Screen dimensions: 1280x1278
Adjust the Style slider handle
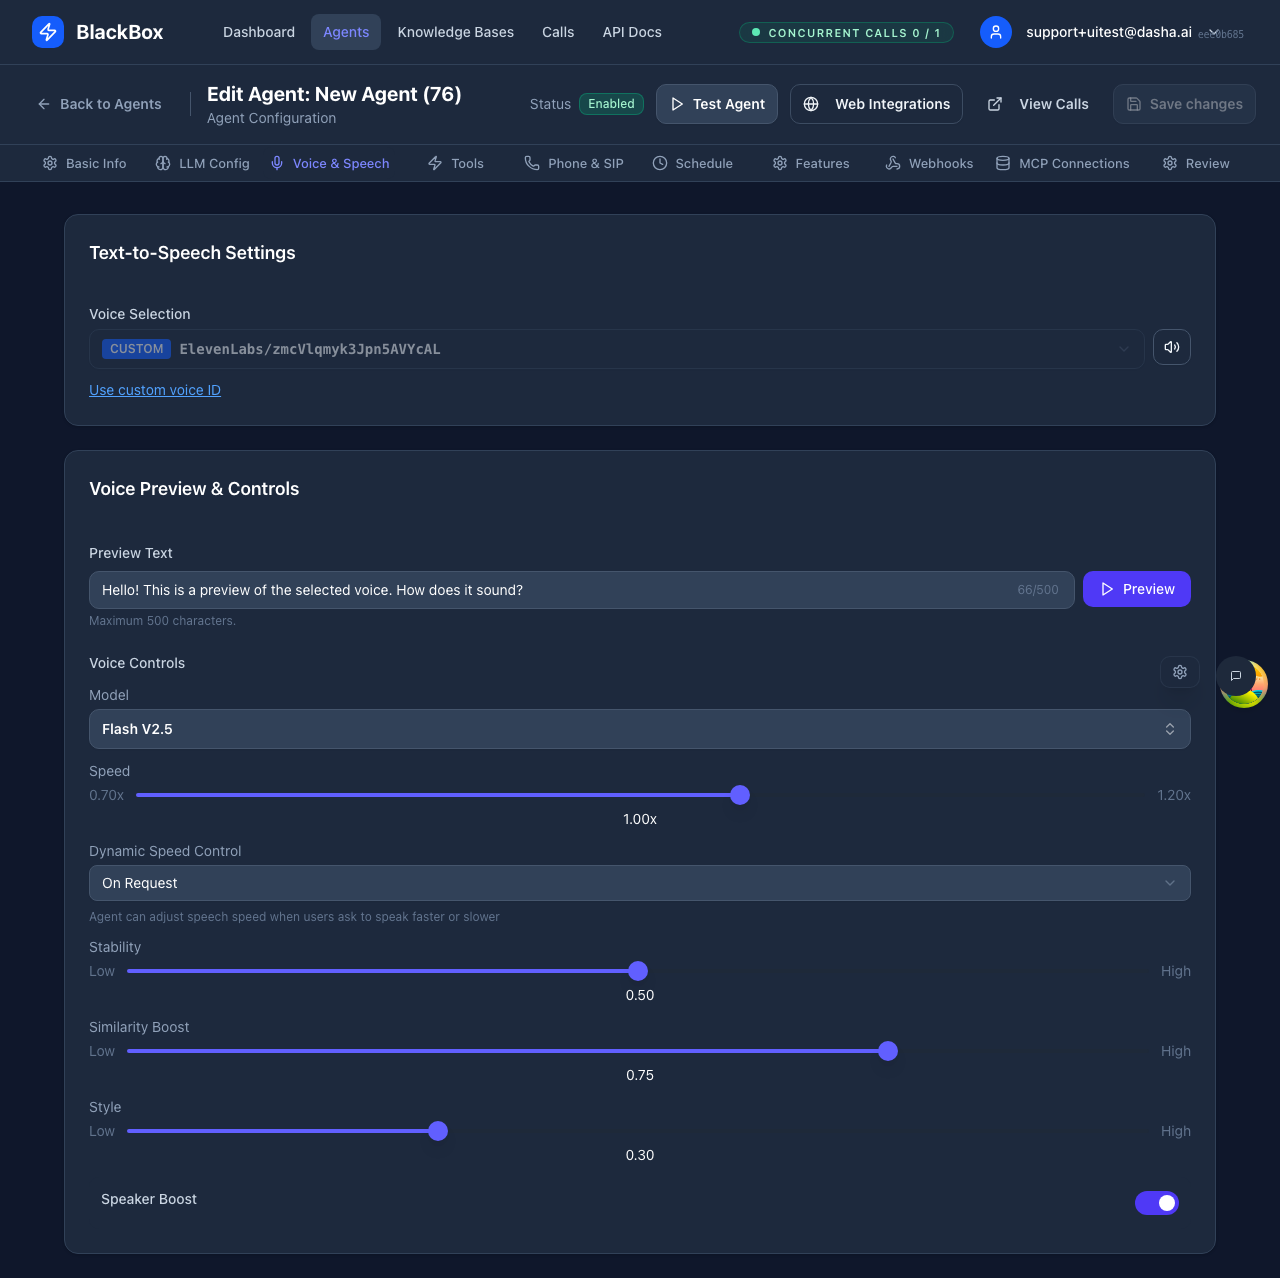click(x=437, y=1131)
